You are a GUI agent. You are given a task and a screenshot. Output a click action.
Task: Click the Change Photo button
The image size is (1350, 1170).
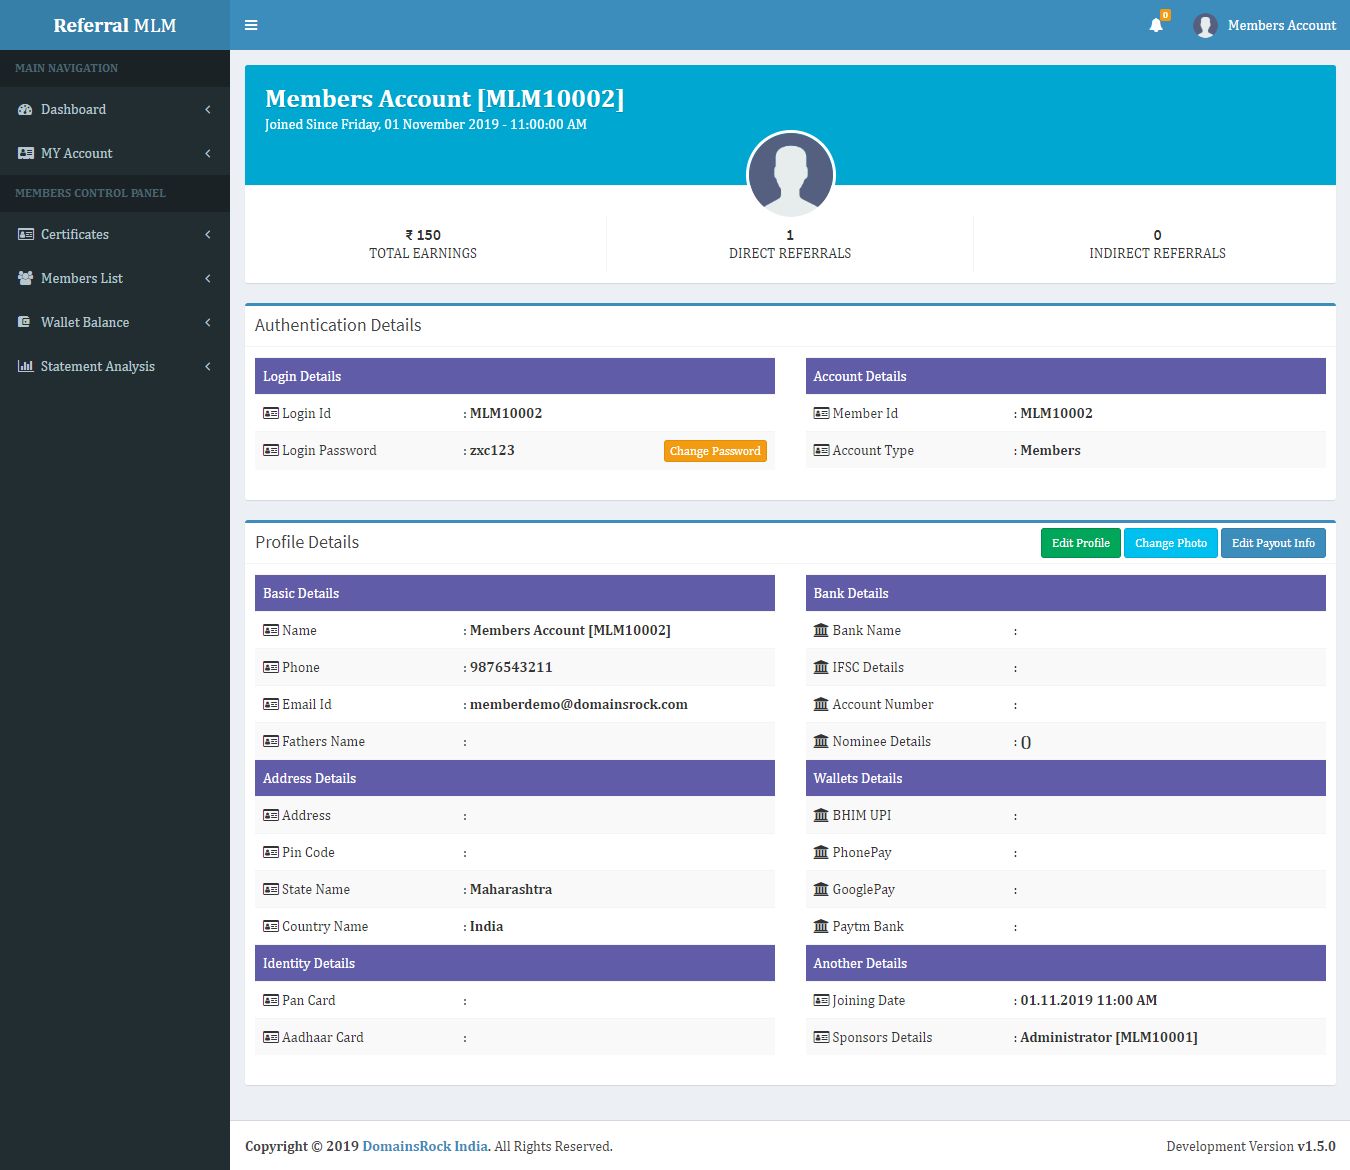click(1171, 543)
